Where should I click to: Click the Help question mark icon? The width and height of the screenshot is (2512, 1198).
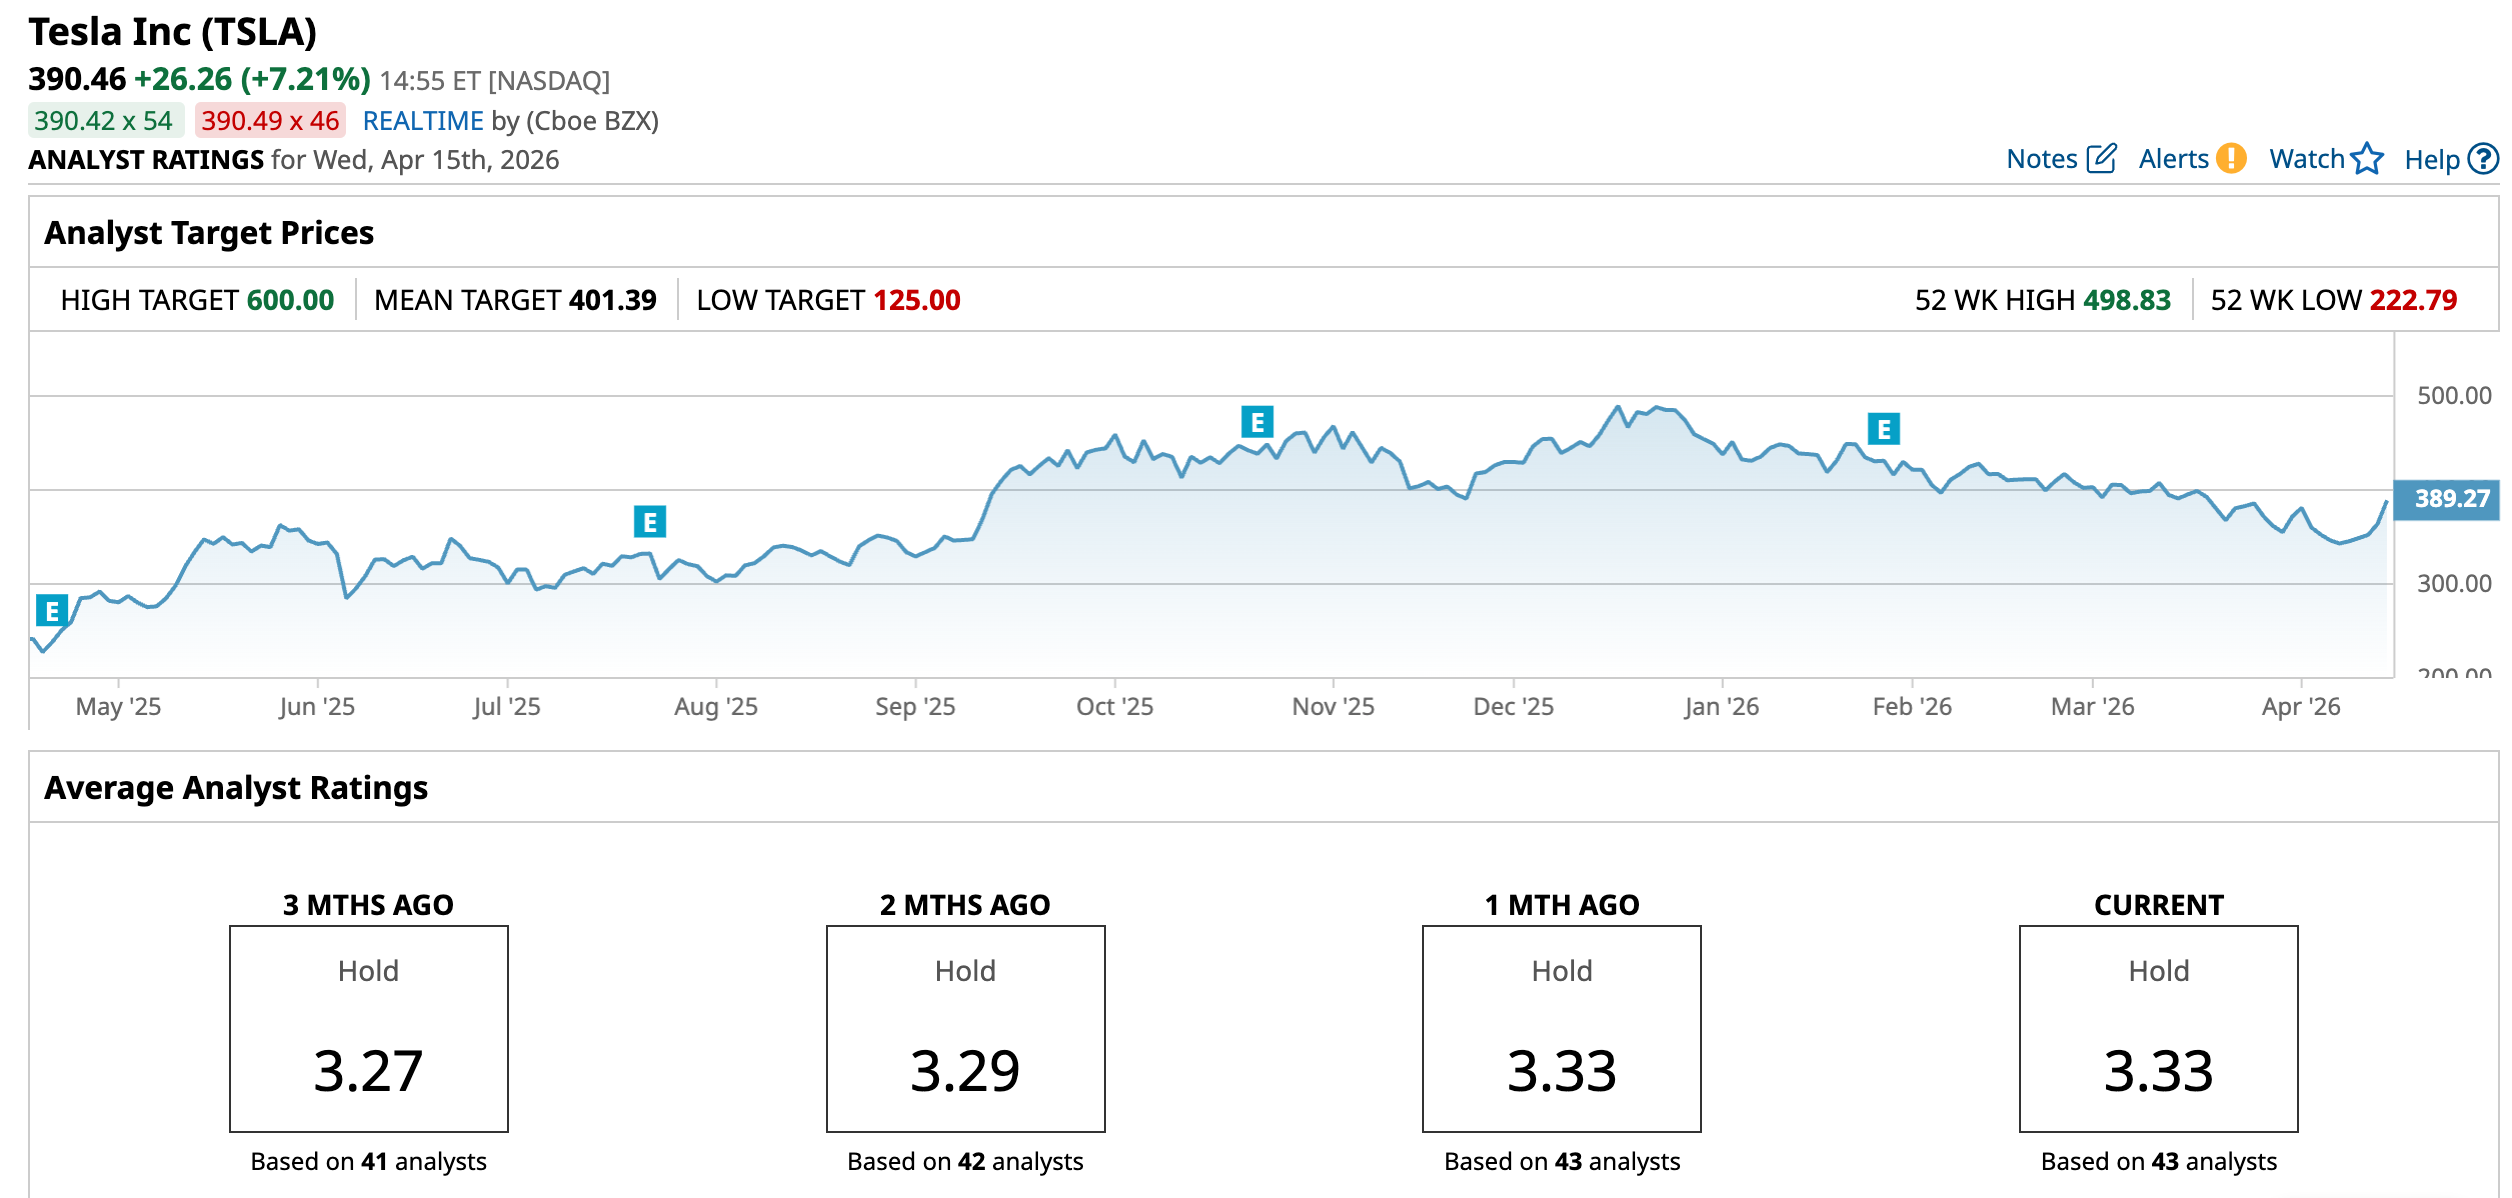2482,159
